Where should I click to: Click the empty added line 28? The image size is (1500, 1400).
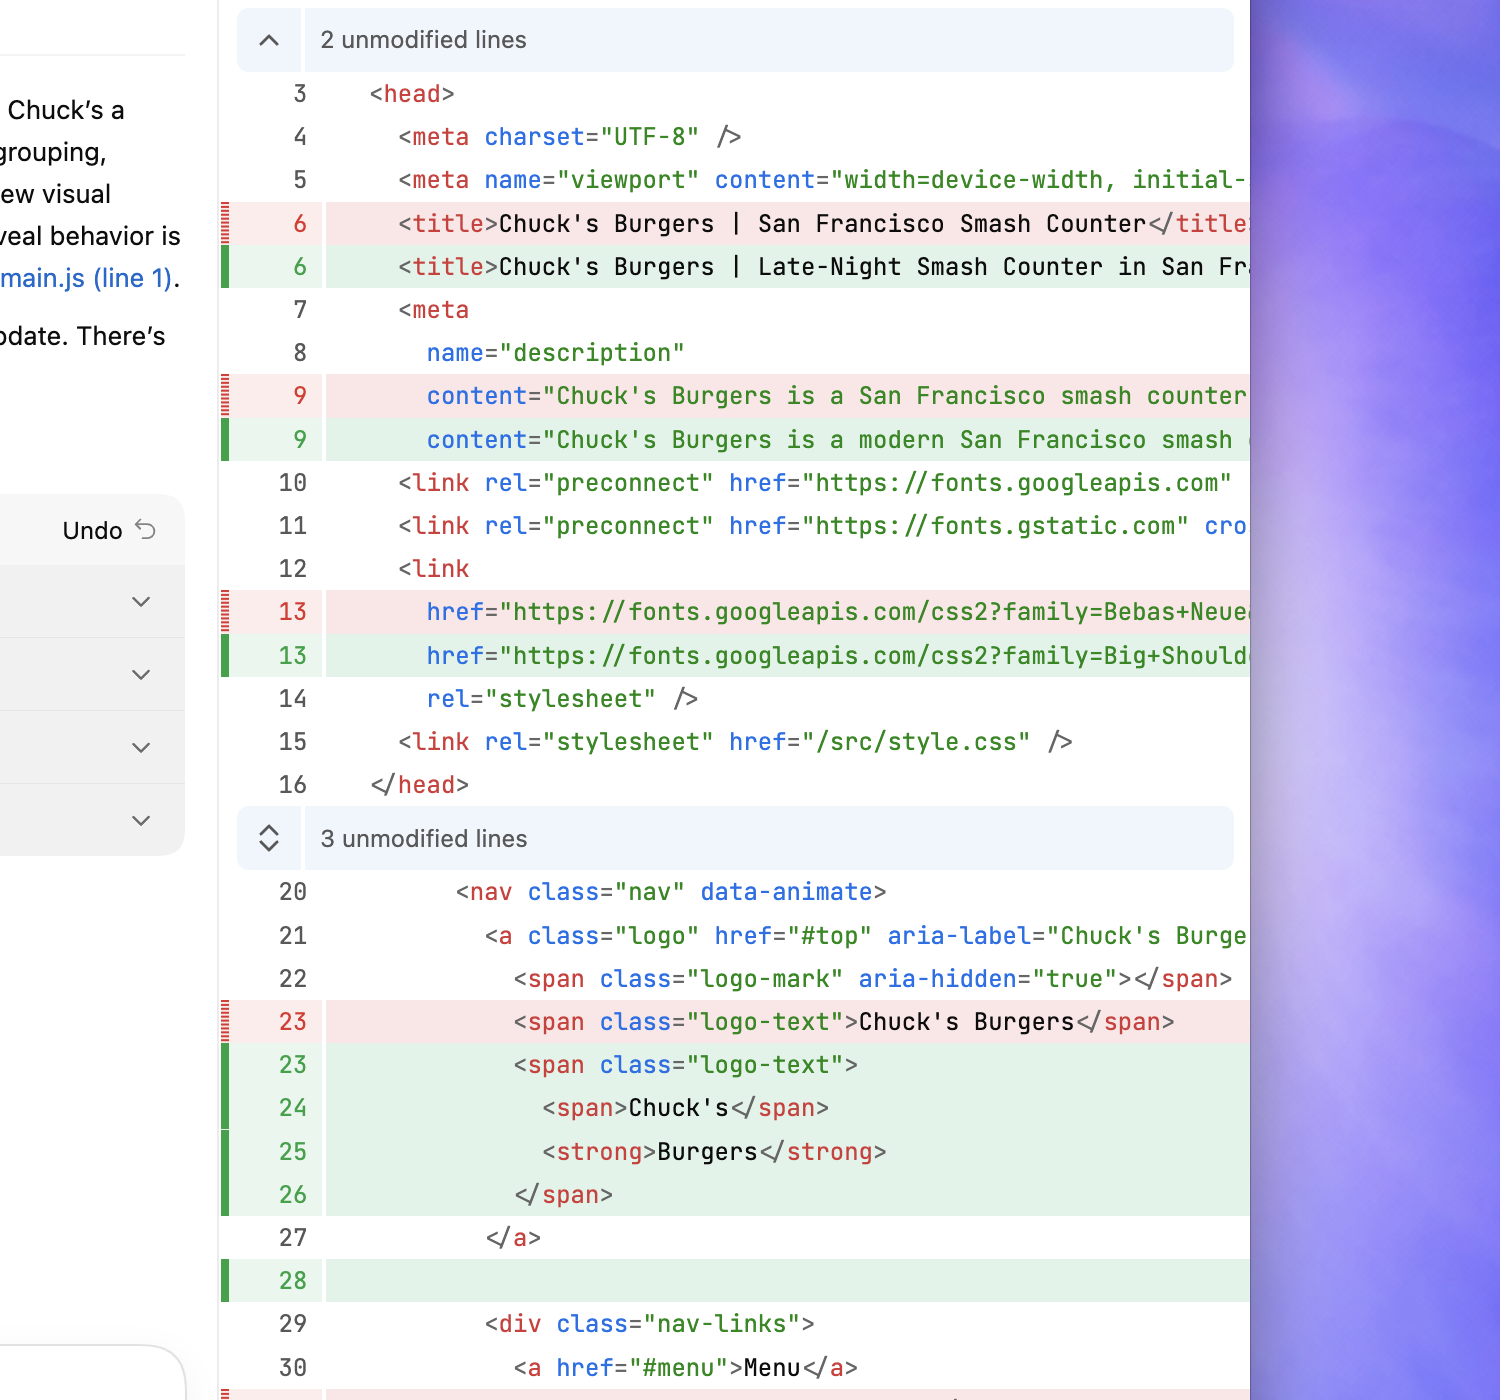pos(735,1281)
